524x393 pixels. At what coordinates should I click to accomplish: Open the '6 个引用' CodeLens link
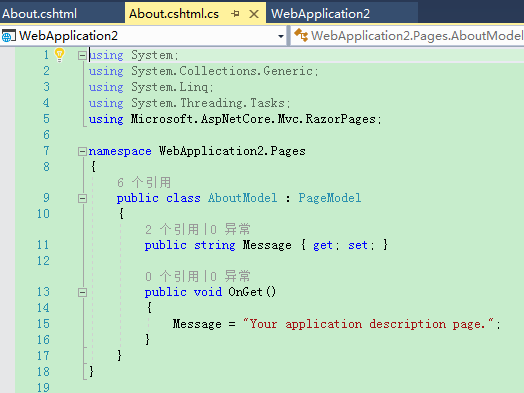tap(144, 182)
